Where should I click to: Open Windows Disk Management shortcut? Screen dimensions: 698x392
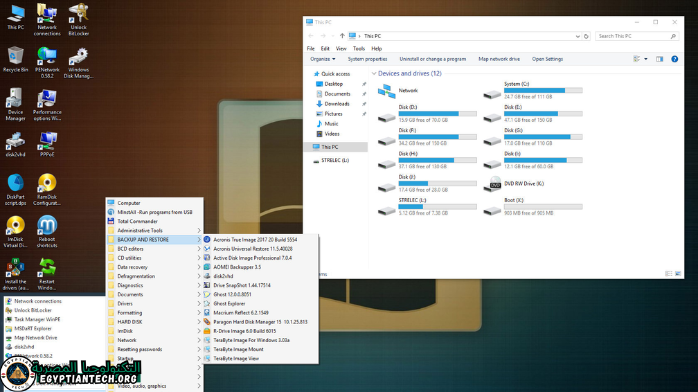pos(78,62)
